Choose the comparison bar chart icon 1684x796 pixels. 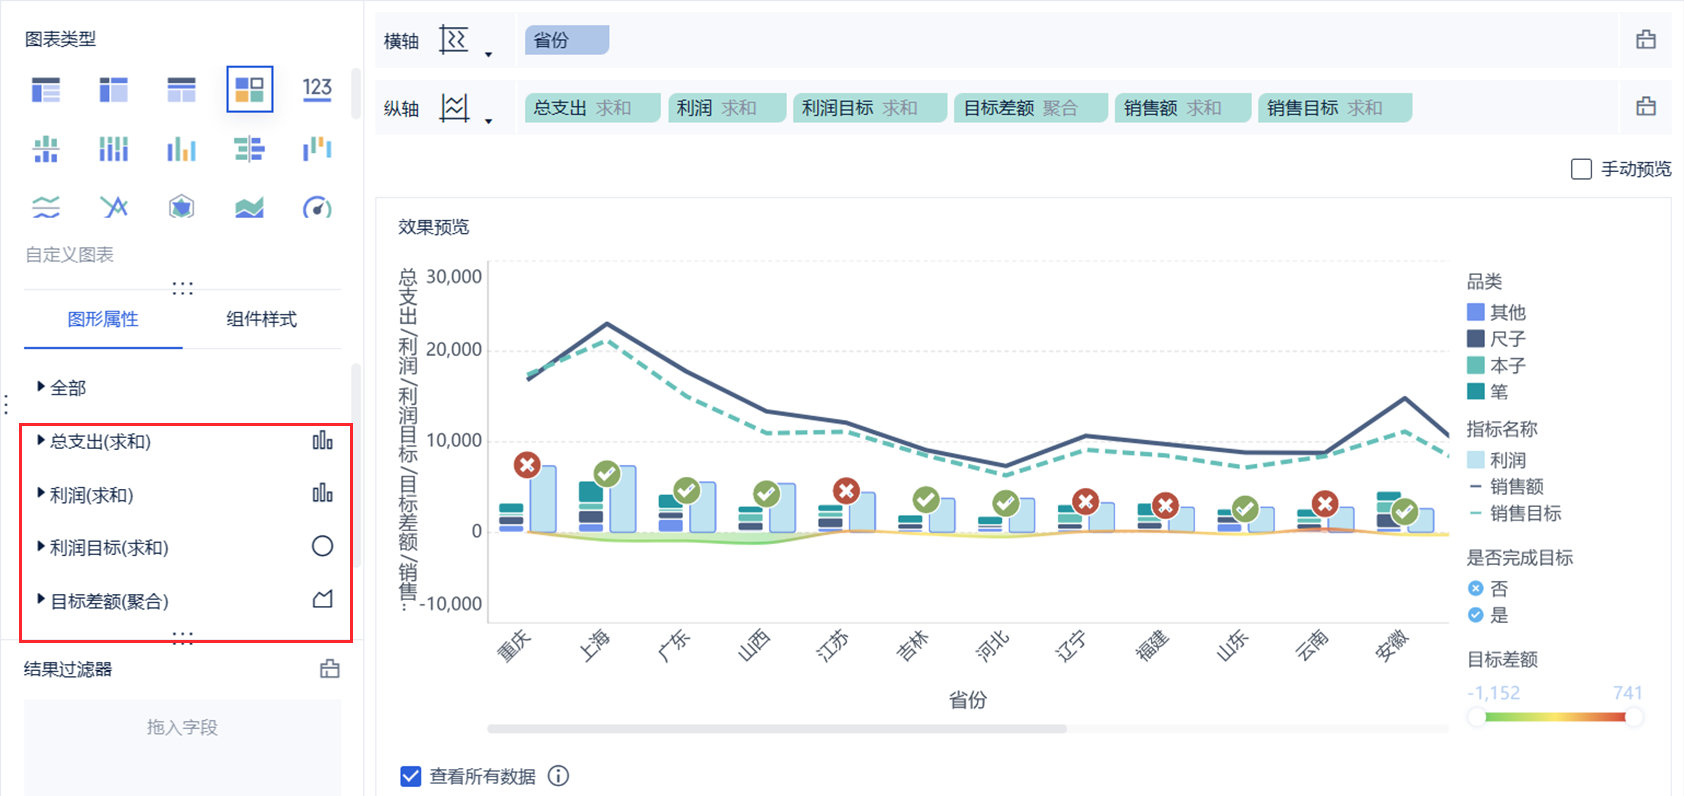click(x=249, y=149)
